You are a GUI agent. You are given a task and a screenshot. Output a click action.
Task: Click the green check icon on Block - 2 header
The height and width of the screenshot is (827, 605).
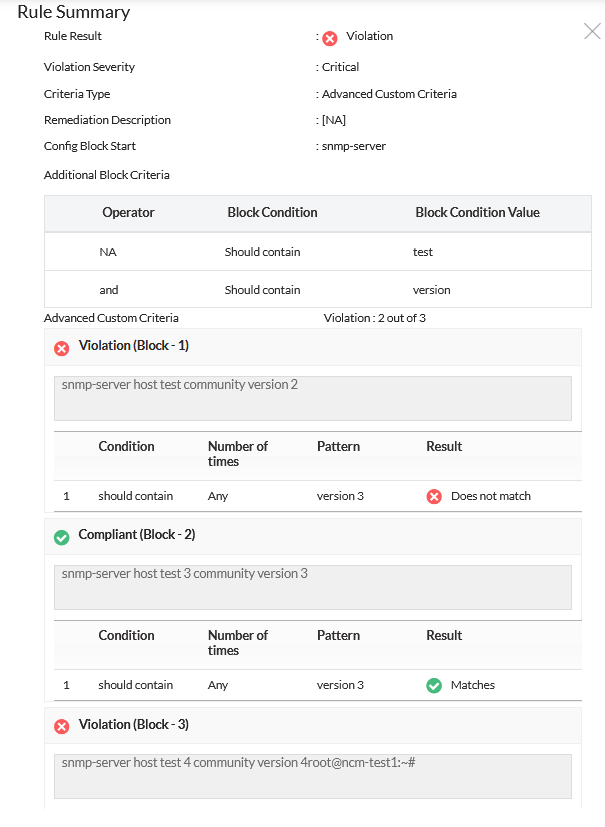point(61,537)
